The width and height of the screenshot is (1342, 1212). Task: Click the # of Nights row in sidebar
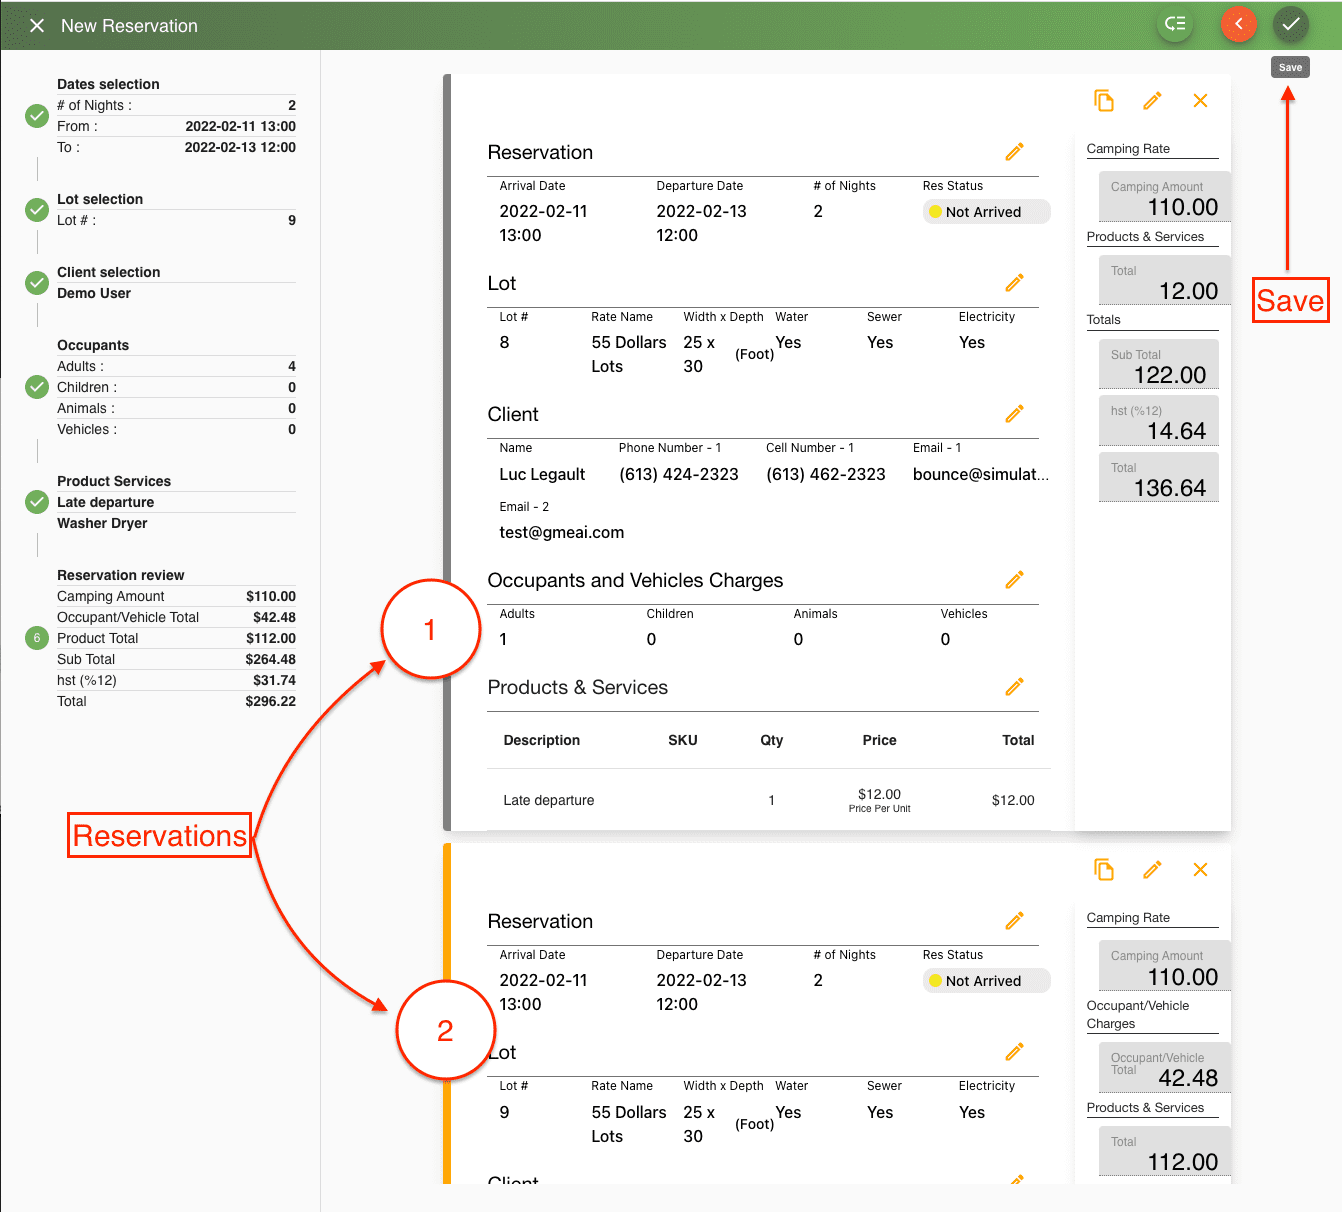[176, 105]
